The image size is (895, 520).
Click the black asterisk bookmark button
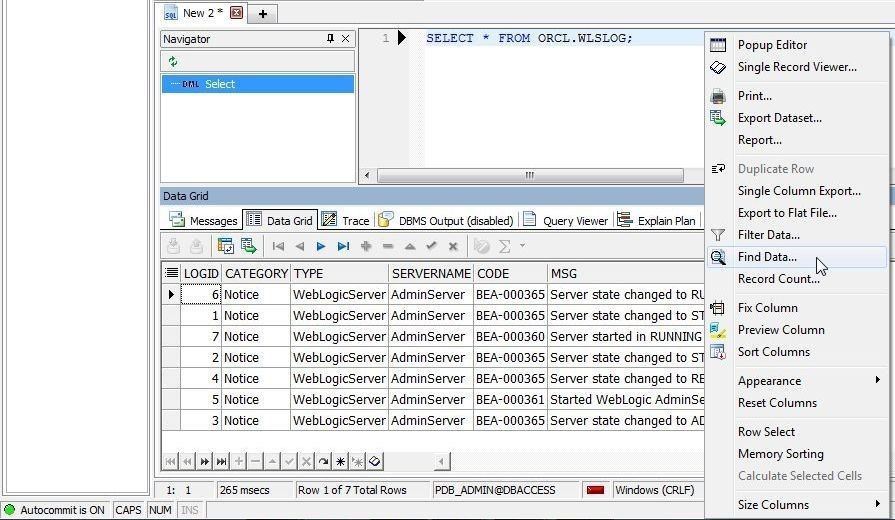(x=340, y=461)
